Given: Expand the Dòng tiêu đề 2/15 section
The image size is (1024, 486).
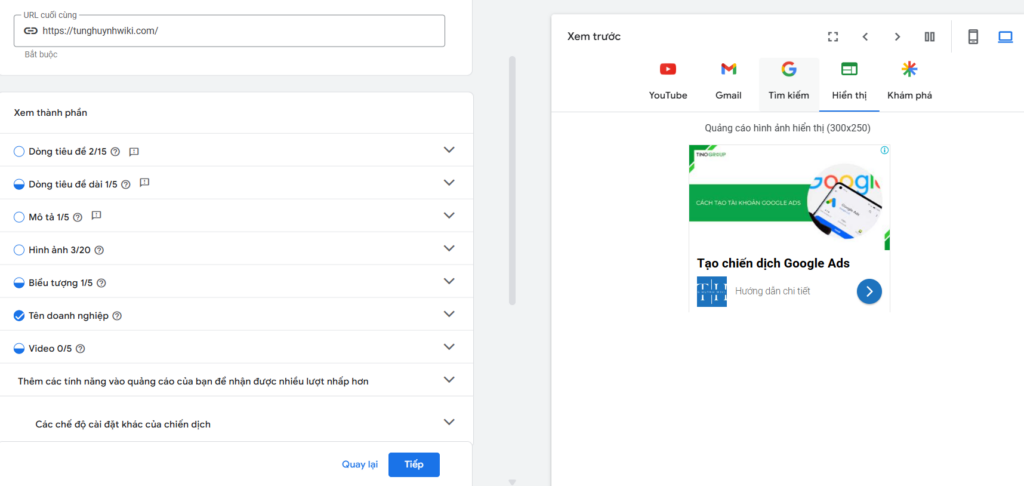Looking at the screenshot, I should coord(449,150).
